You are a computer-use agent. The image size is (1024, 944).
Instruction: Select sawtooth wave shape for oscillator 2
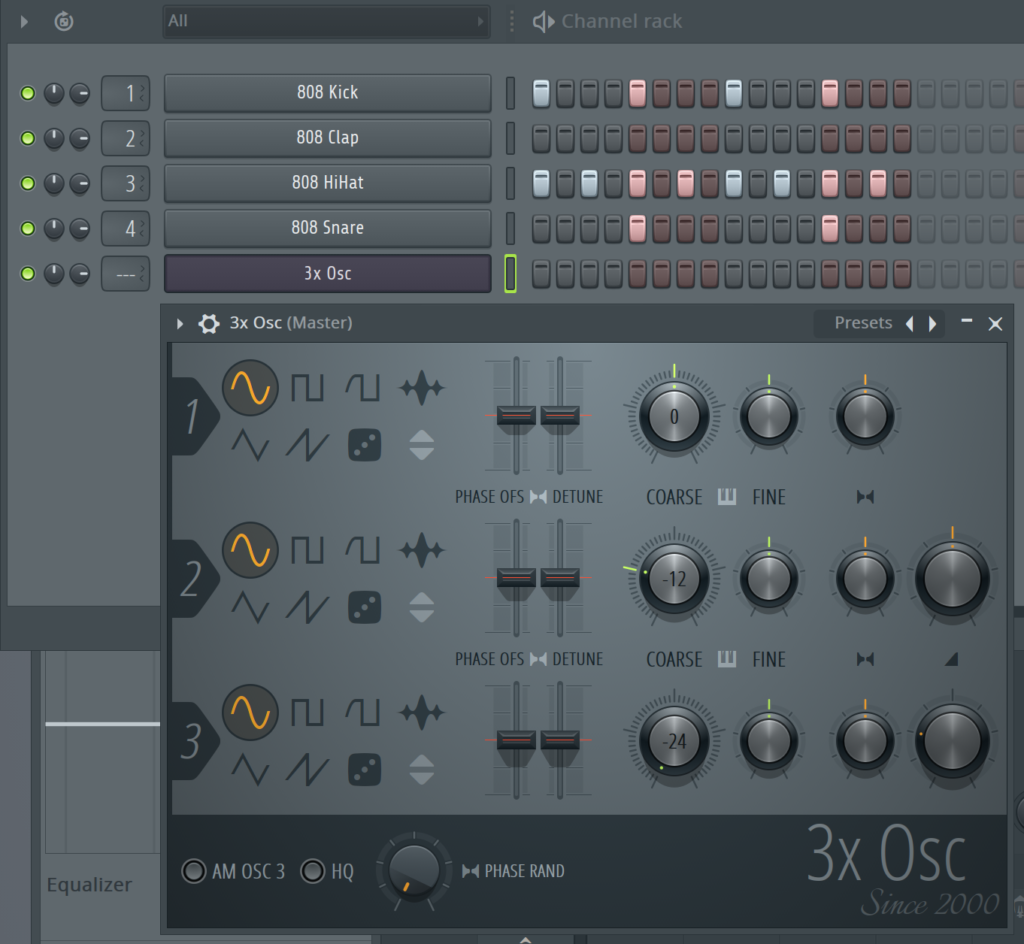point(307,606)
